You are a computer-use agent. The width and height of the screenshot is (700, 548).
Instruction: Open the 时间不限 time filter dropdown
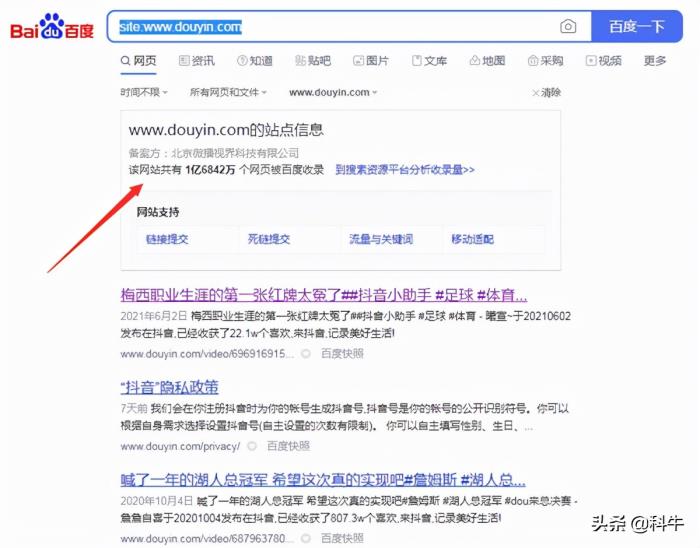145,92
